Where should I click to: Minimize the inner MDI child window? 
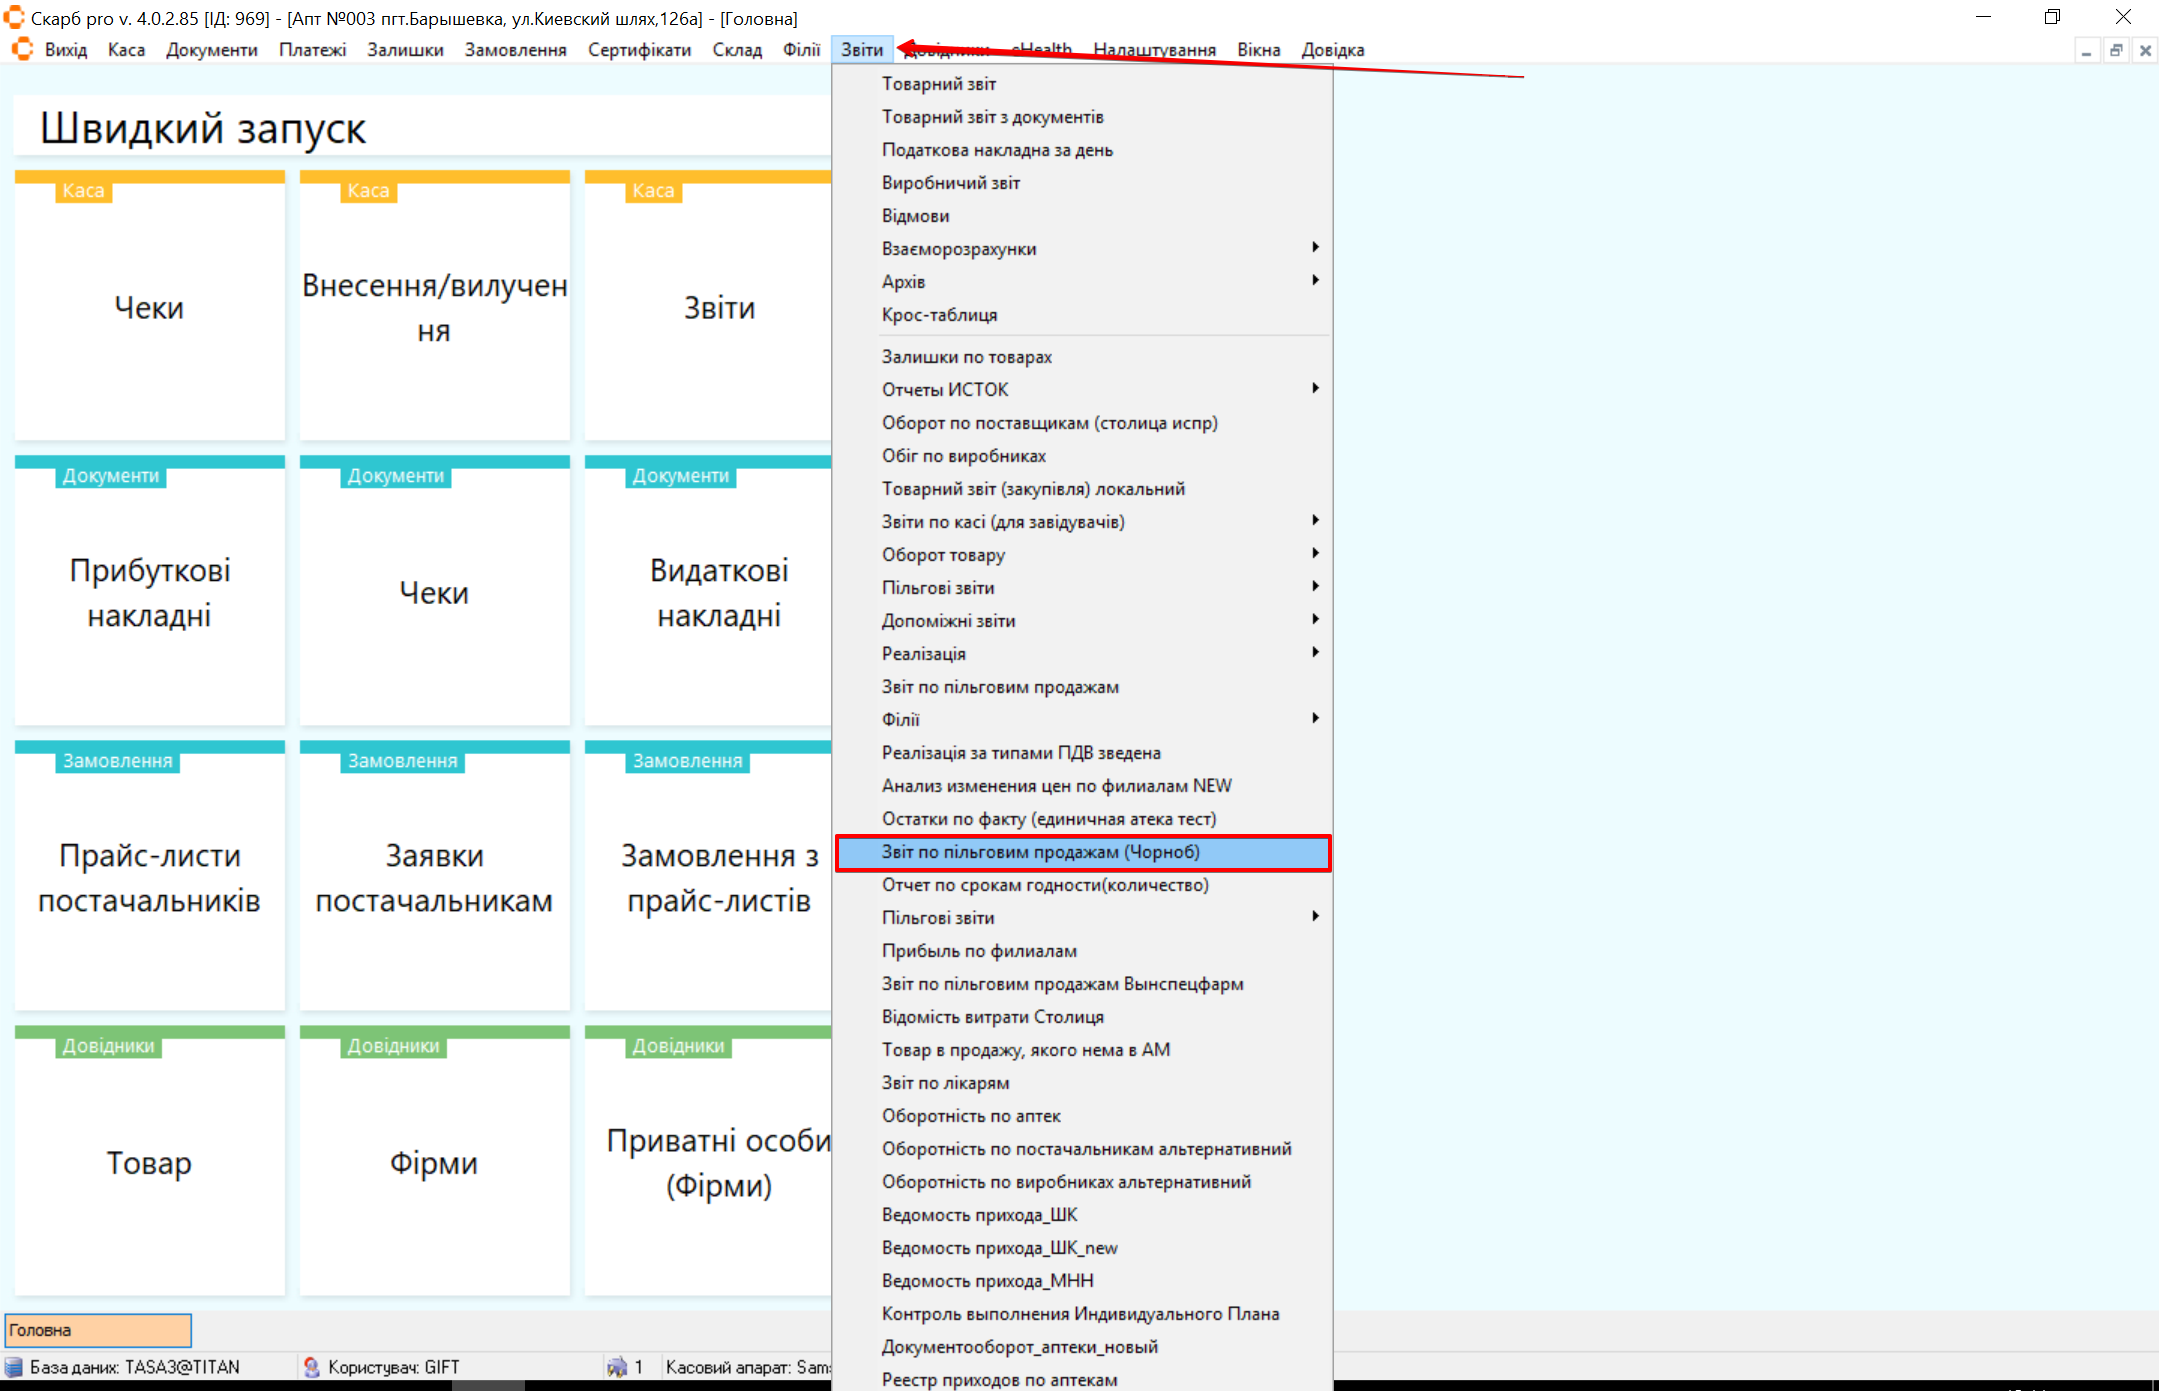[x=2086, y=50]
